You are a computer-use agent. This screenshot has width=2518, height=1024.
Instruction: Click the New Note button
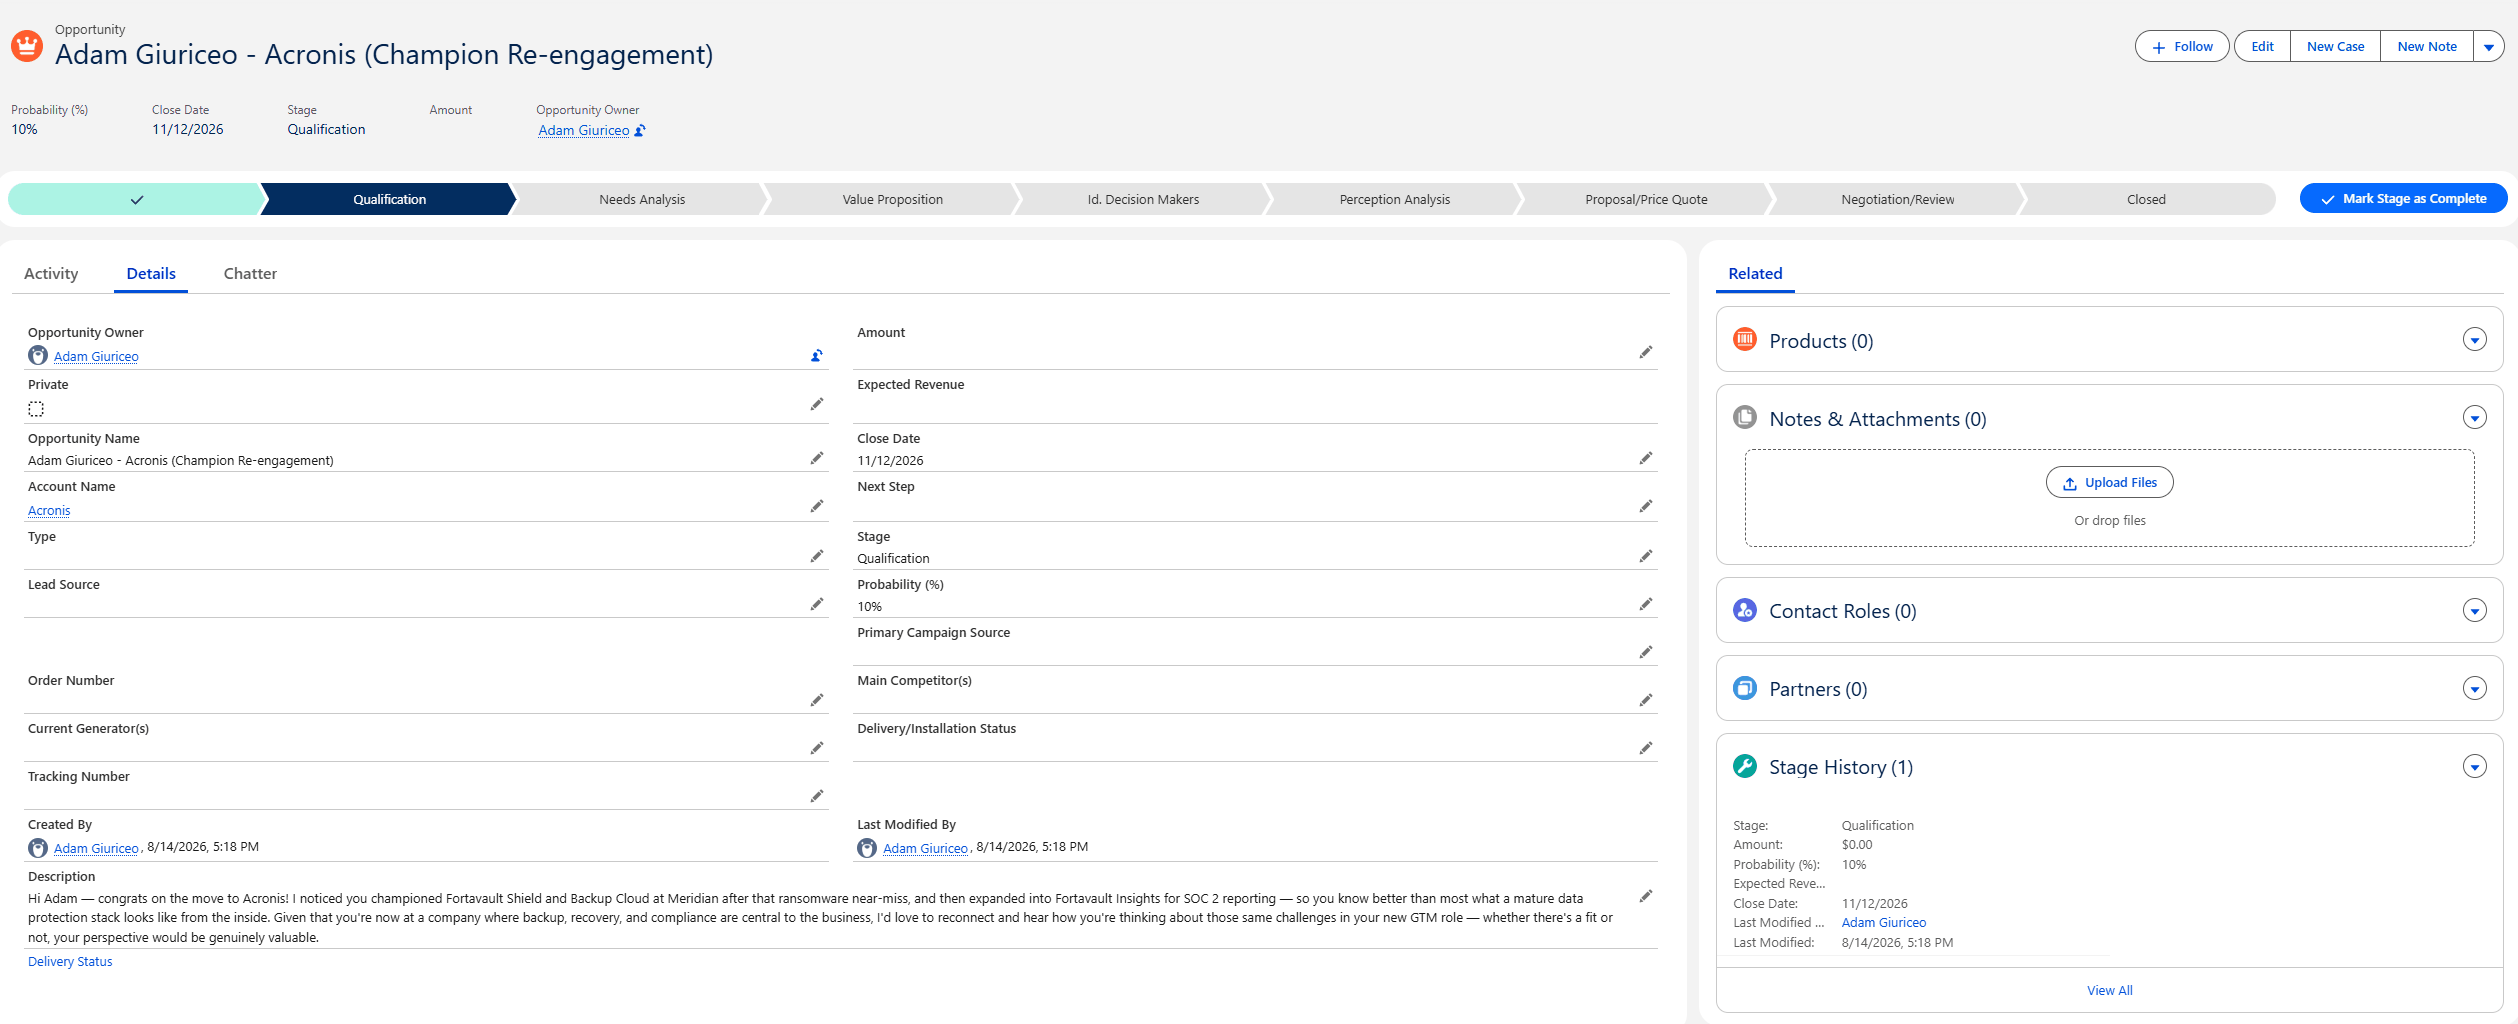[2427, 47]
